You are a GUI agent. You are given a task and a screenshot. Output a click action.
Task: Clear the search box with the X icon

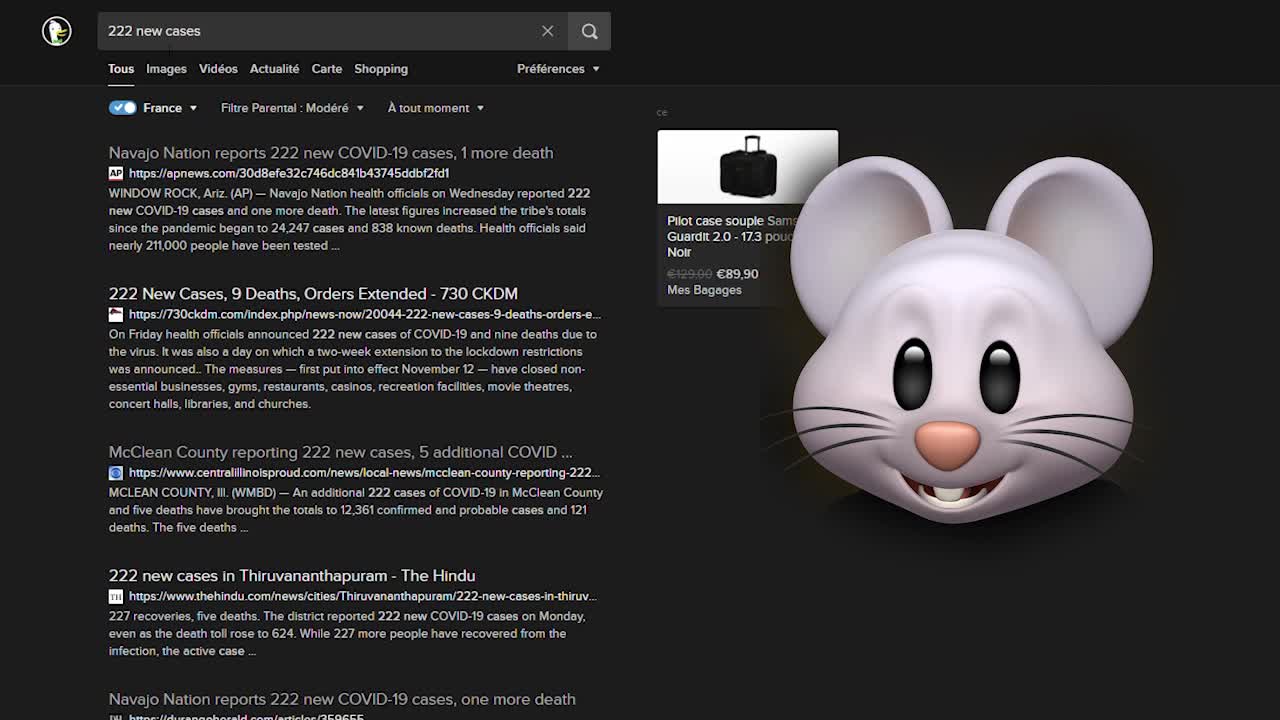[x=547, y=31]
